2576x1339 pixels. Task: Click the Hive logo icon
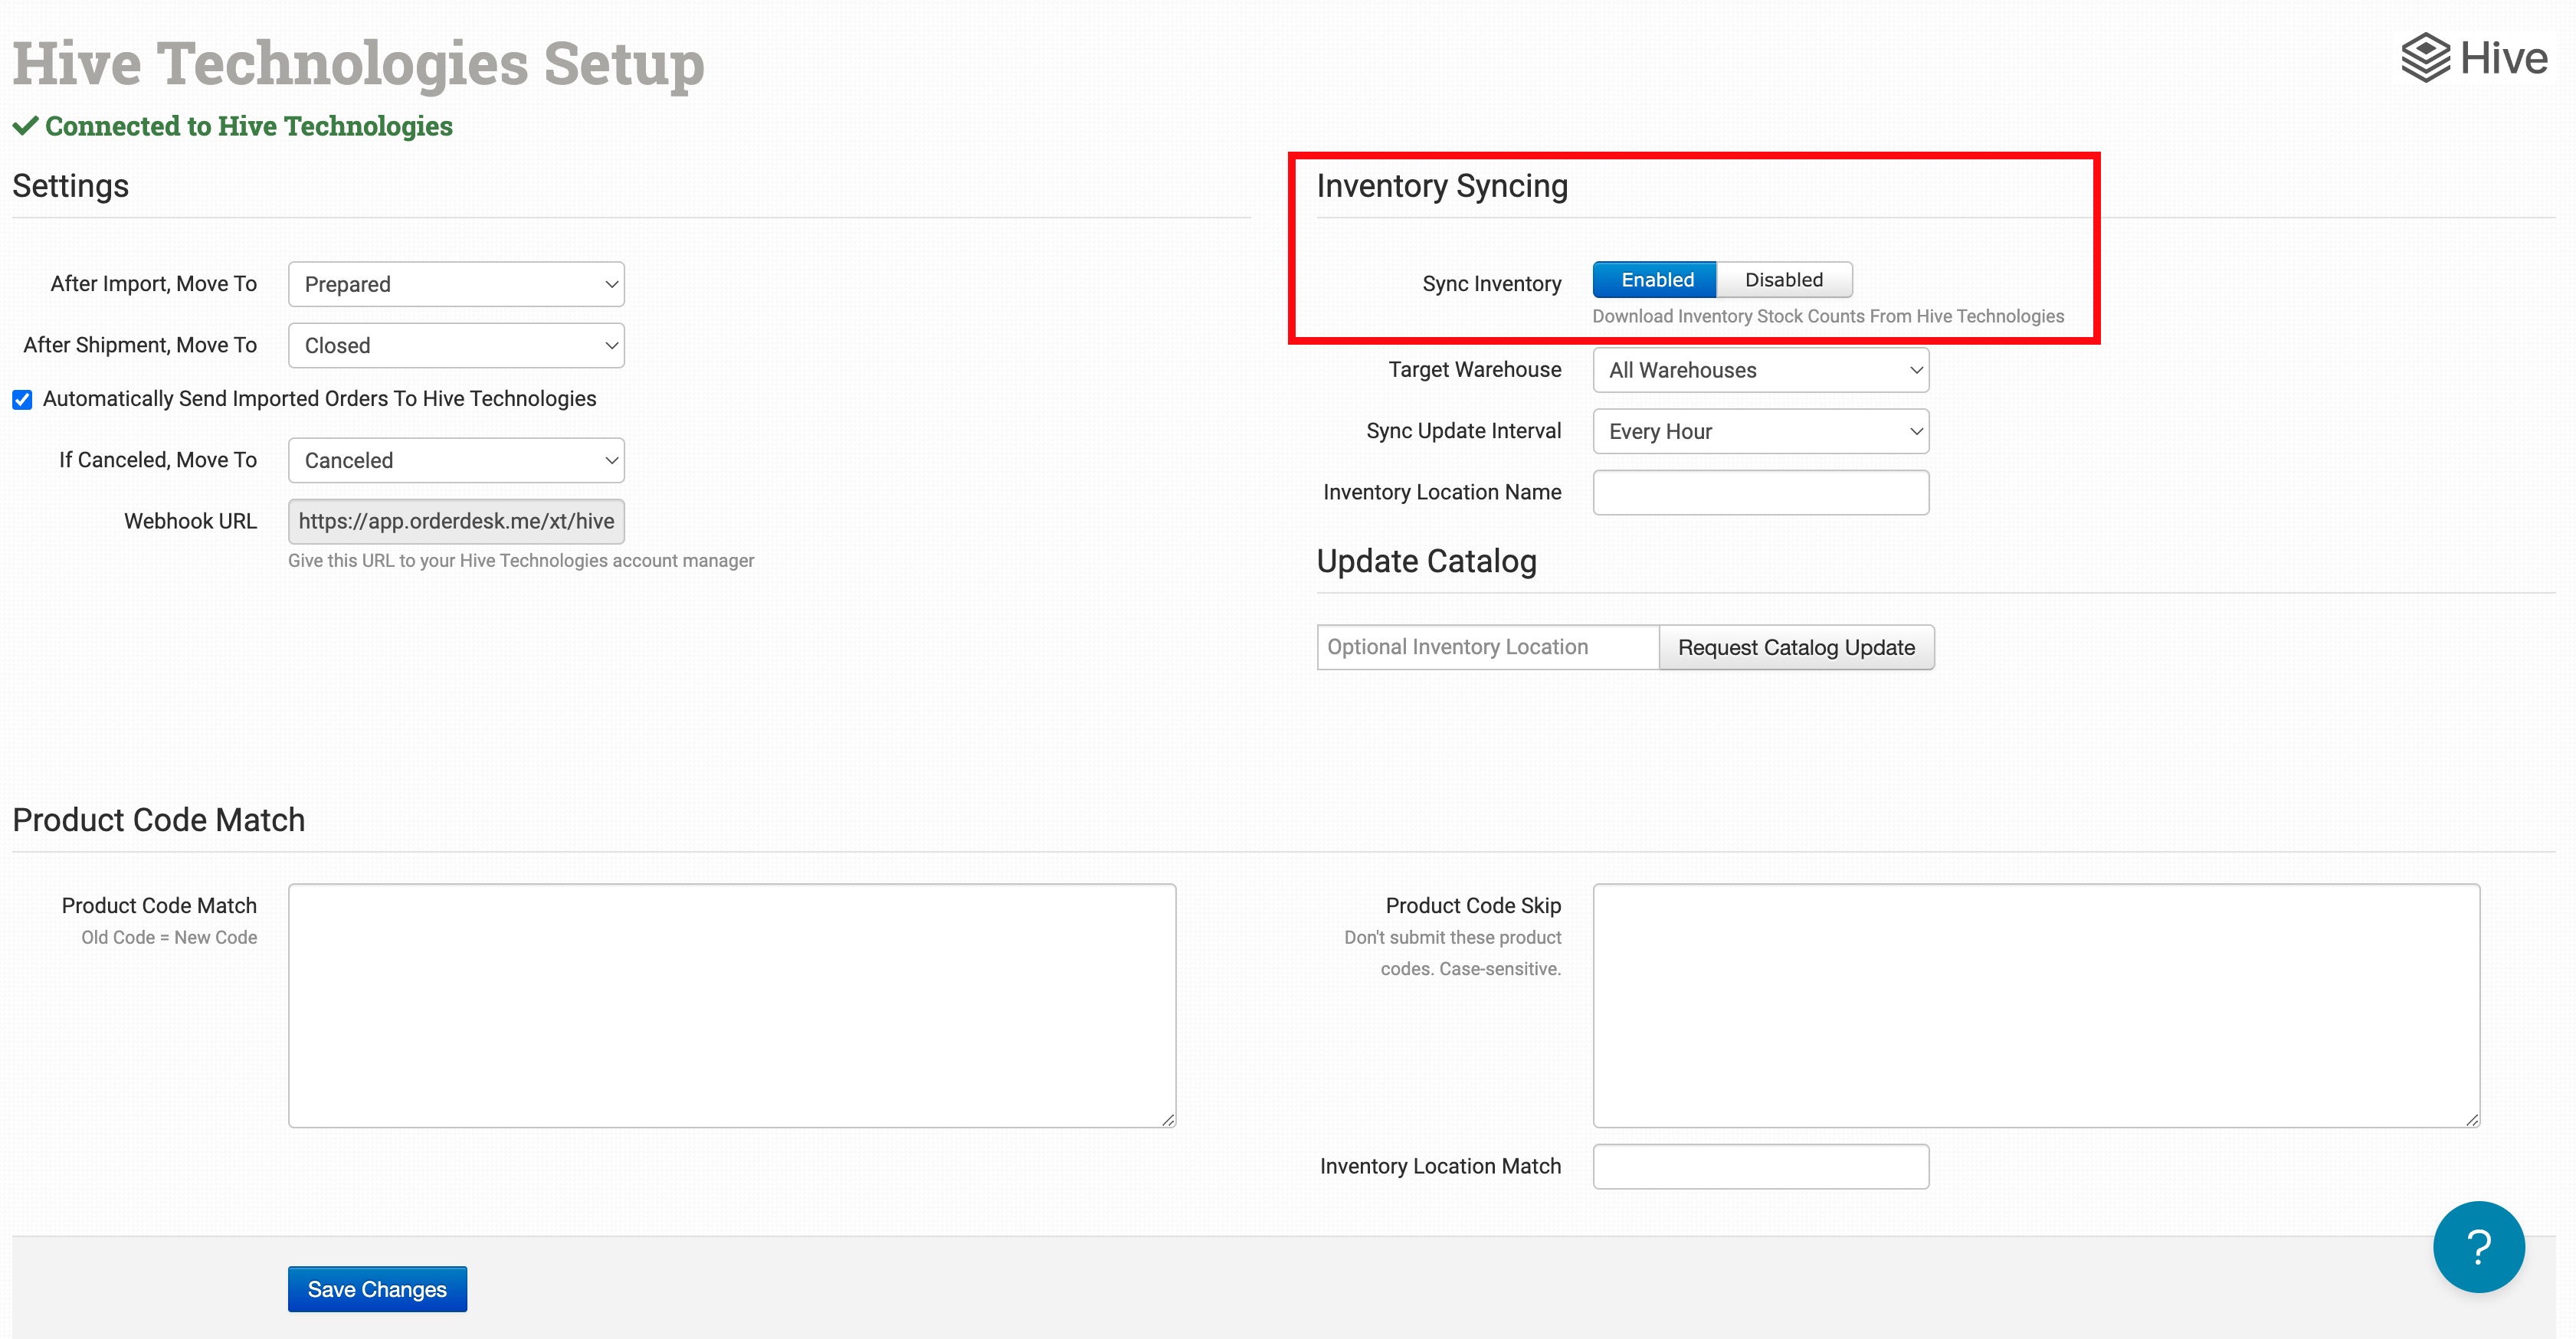point(2426,58)
